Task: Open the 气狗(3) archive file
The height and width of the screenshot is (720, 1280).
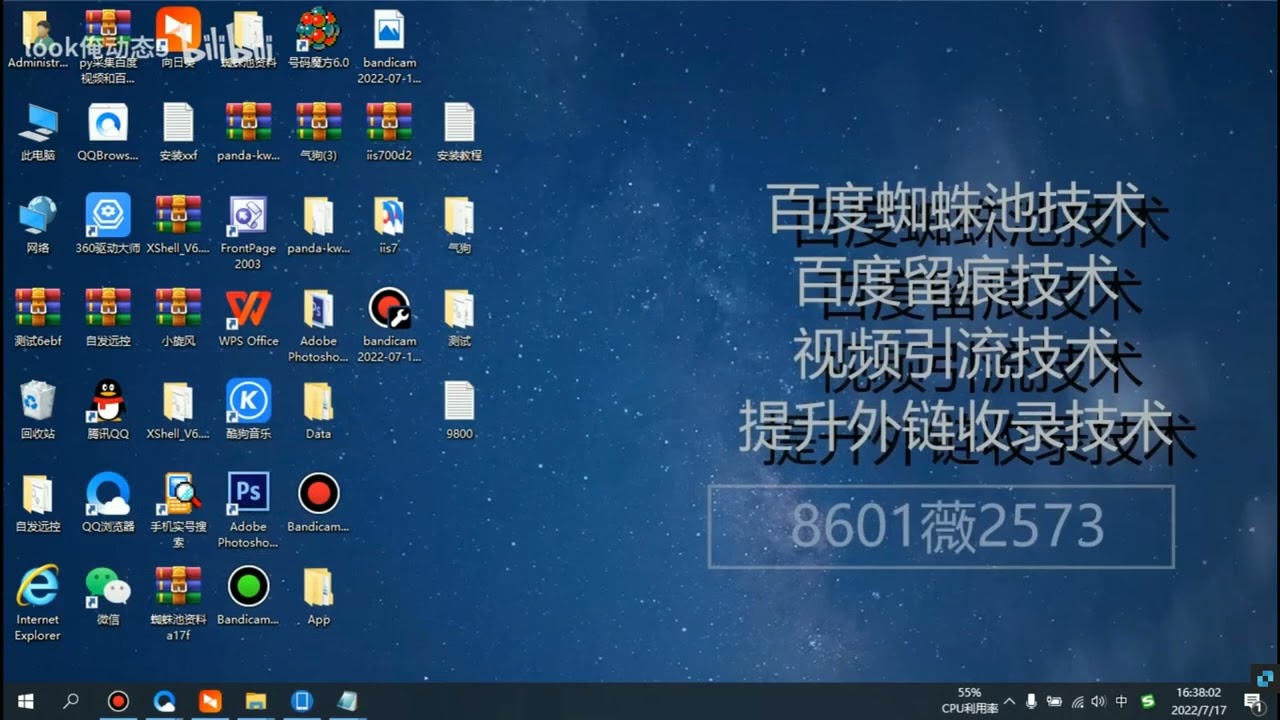Action: tap(318, 123)
